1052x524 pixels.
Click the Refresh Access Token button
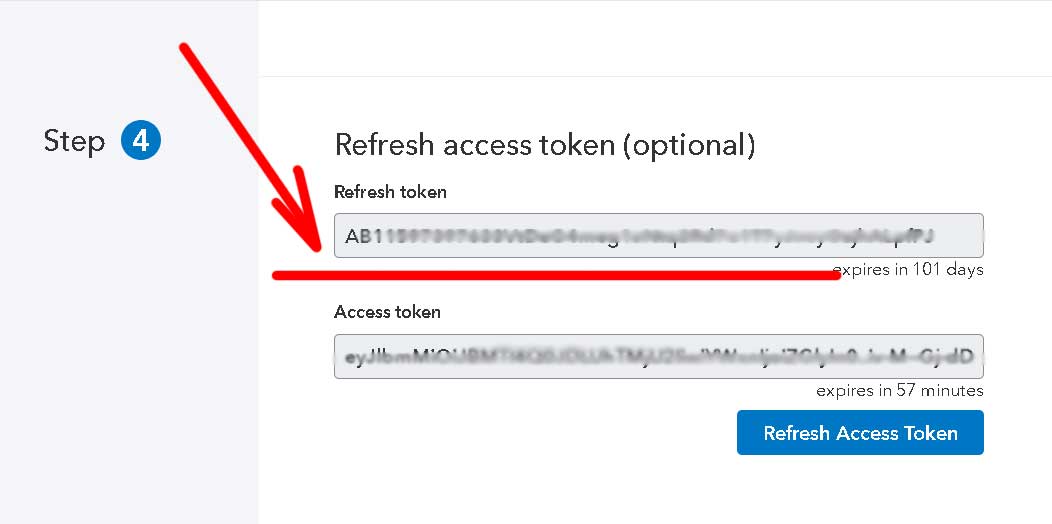(860, 433)
